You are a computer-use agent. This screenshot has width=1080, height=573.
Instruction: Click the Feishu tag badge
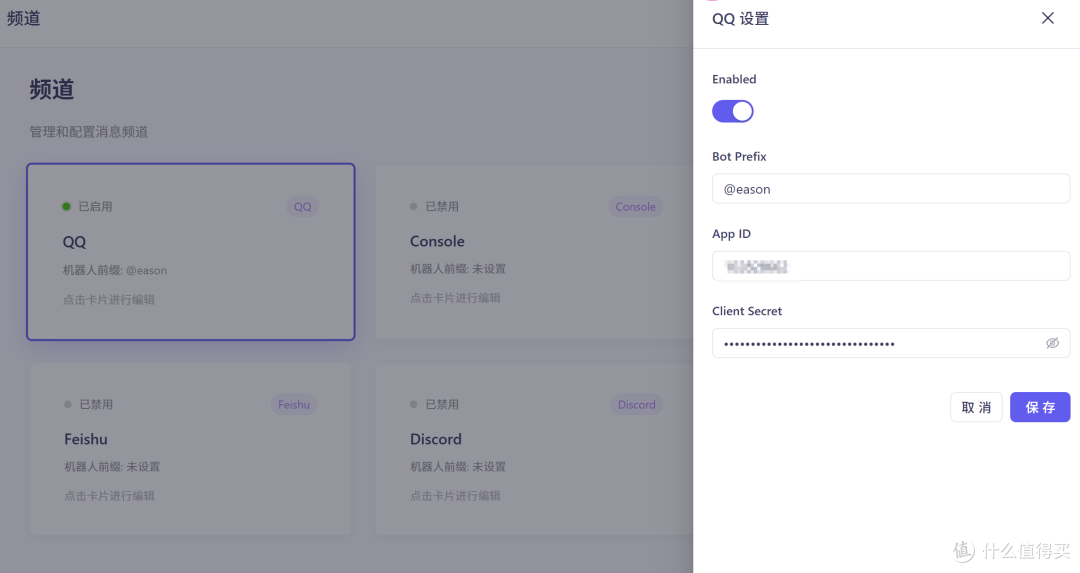pyautogui.click(x=294, y=405)
